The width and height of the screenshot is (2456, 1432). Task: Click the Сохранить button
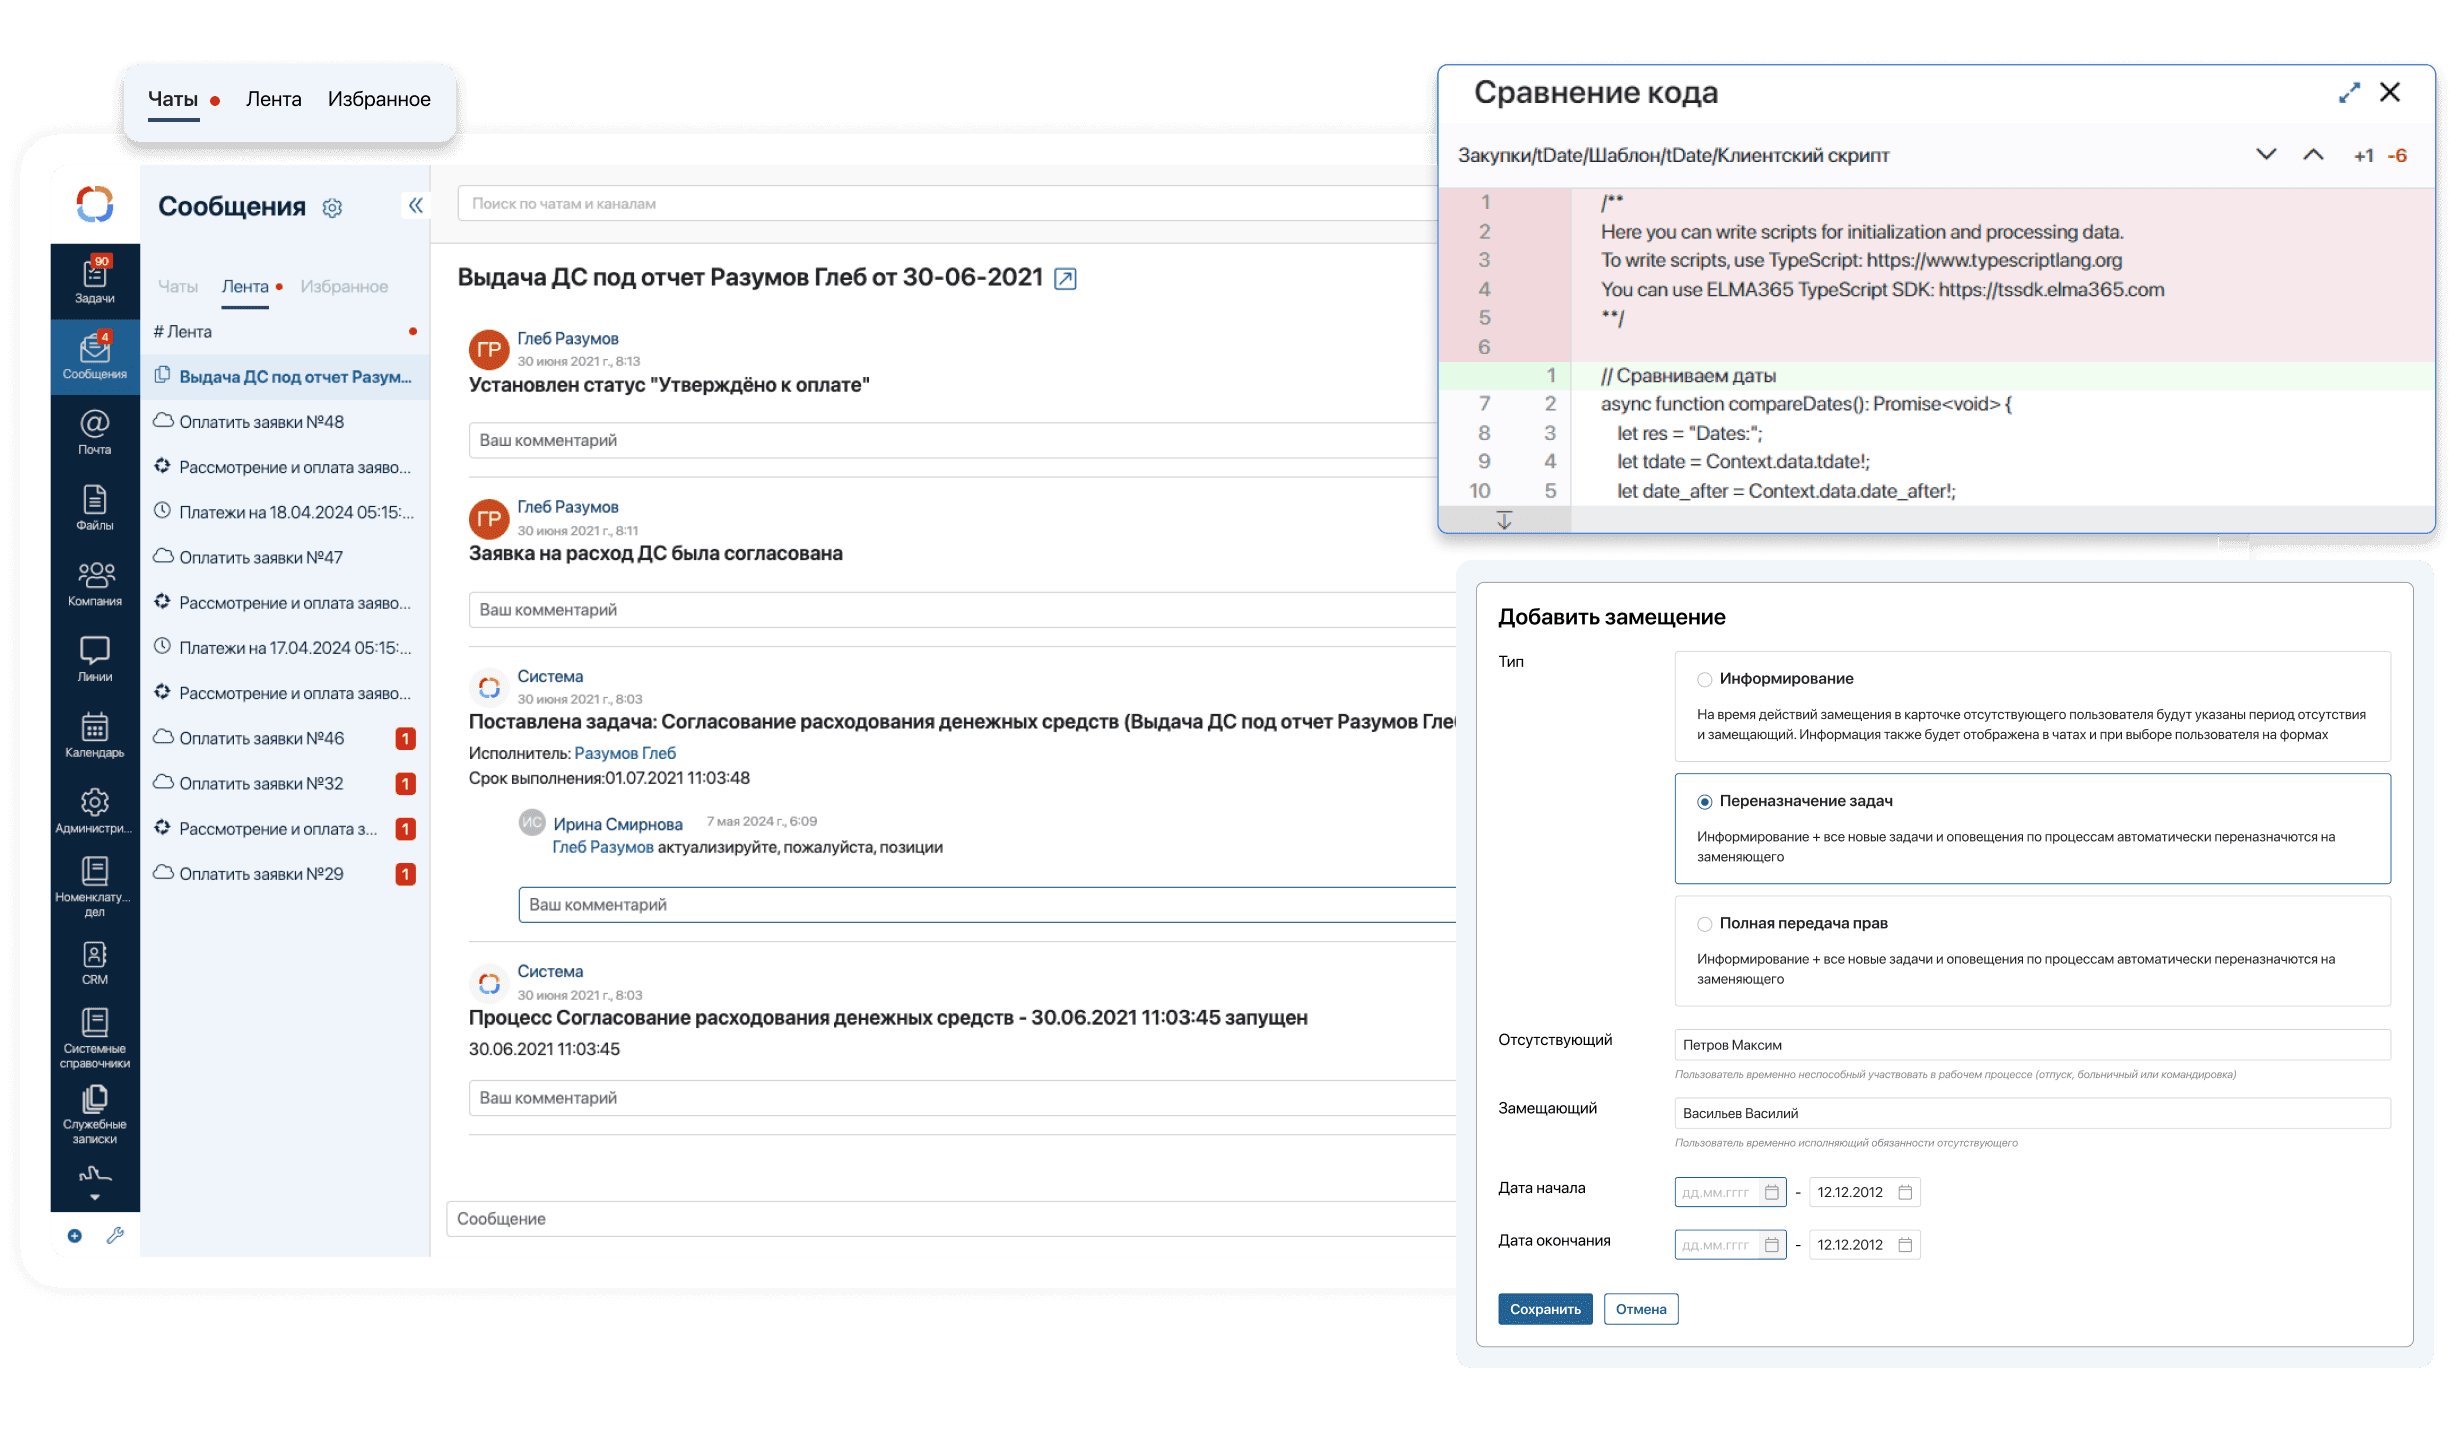[x=1545, y=1309]
